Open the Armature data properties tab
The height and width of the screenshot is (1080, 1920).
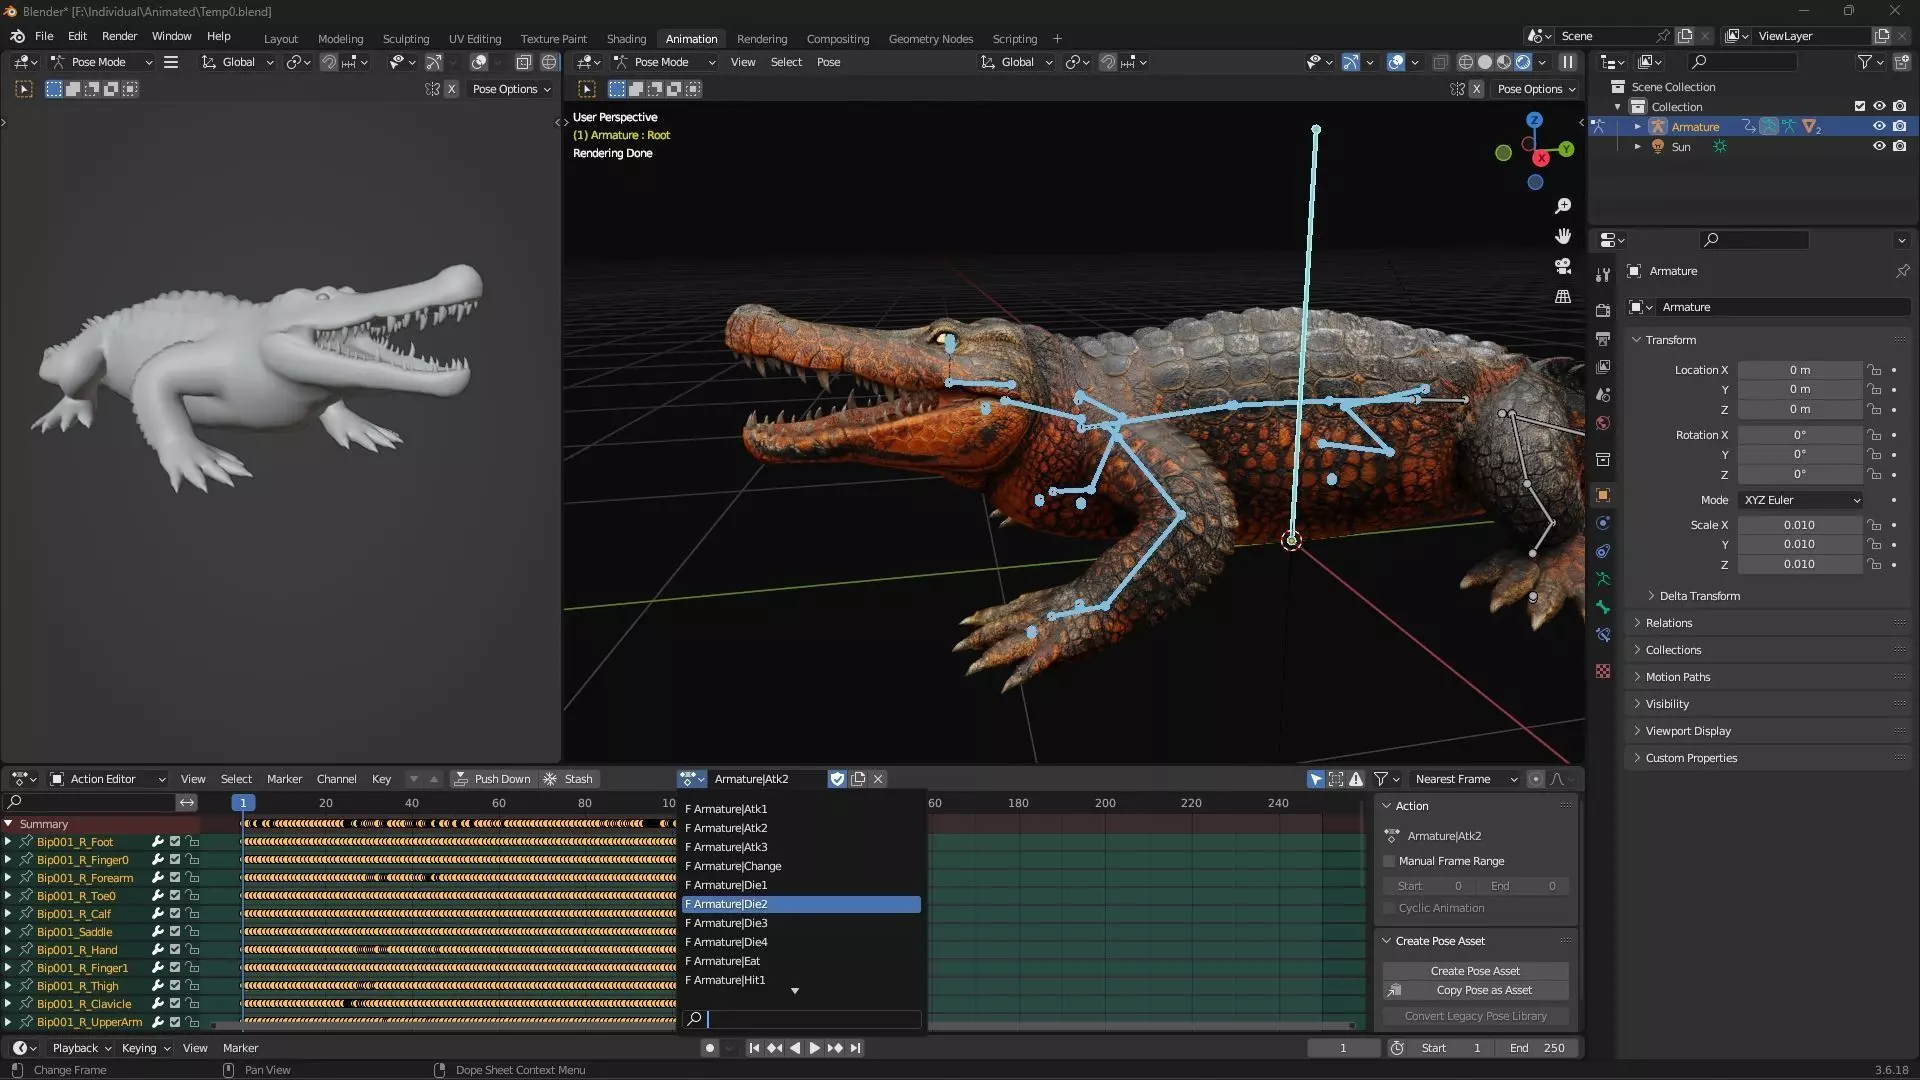point(1603,579)
